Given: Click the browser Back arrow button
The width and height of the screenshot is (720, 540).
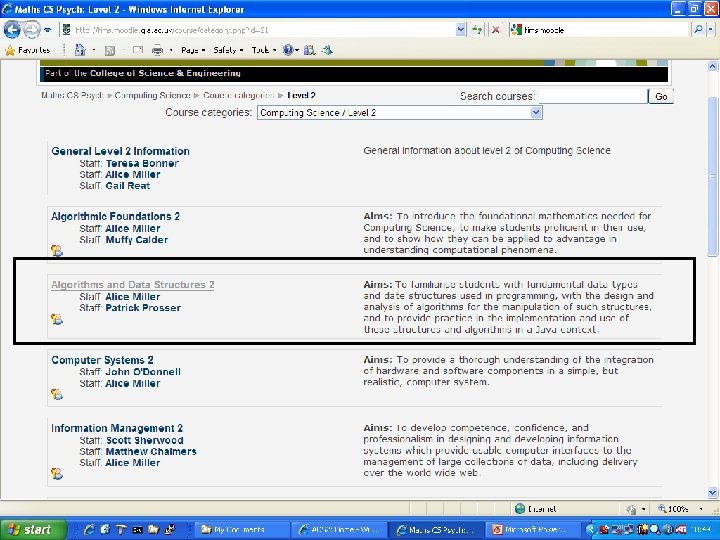Looking at the screenshot, I should tap(12, 30).
